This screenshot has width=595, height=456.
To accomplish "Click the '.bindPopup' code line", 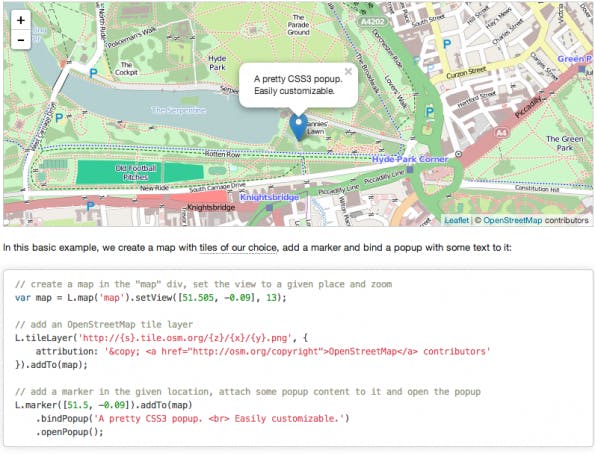I will pos(192,418).
